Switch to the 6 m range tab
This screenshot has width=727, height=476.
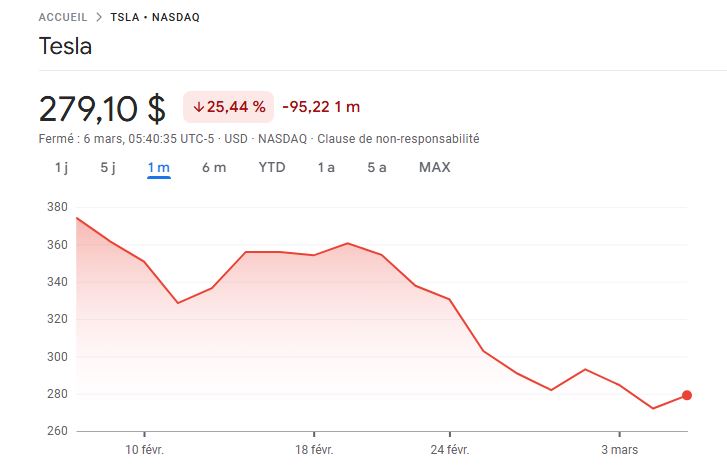(x=214, y=168)
